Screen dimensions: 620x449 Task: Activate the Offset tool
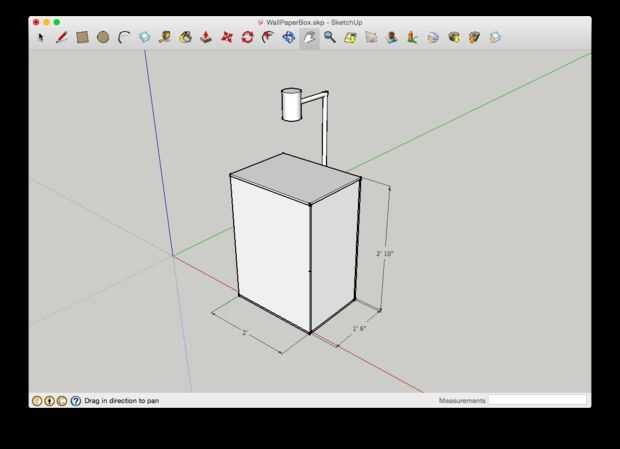point(268,38)
